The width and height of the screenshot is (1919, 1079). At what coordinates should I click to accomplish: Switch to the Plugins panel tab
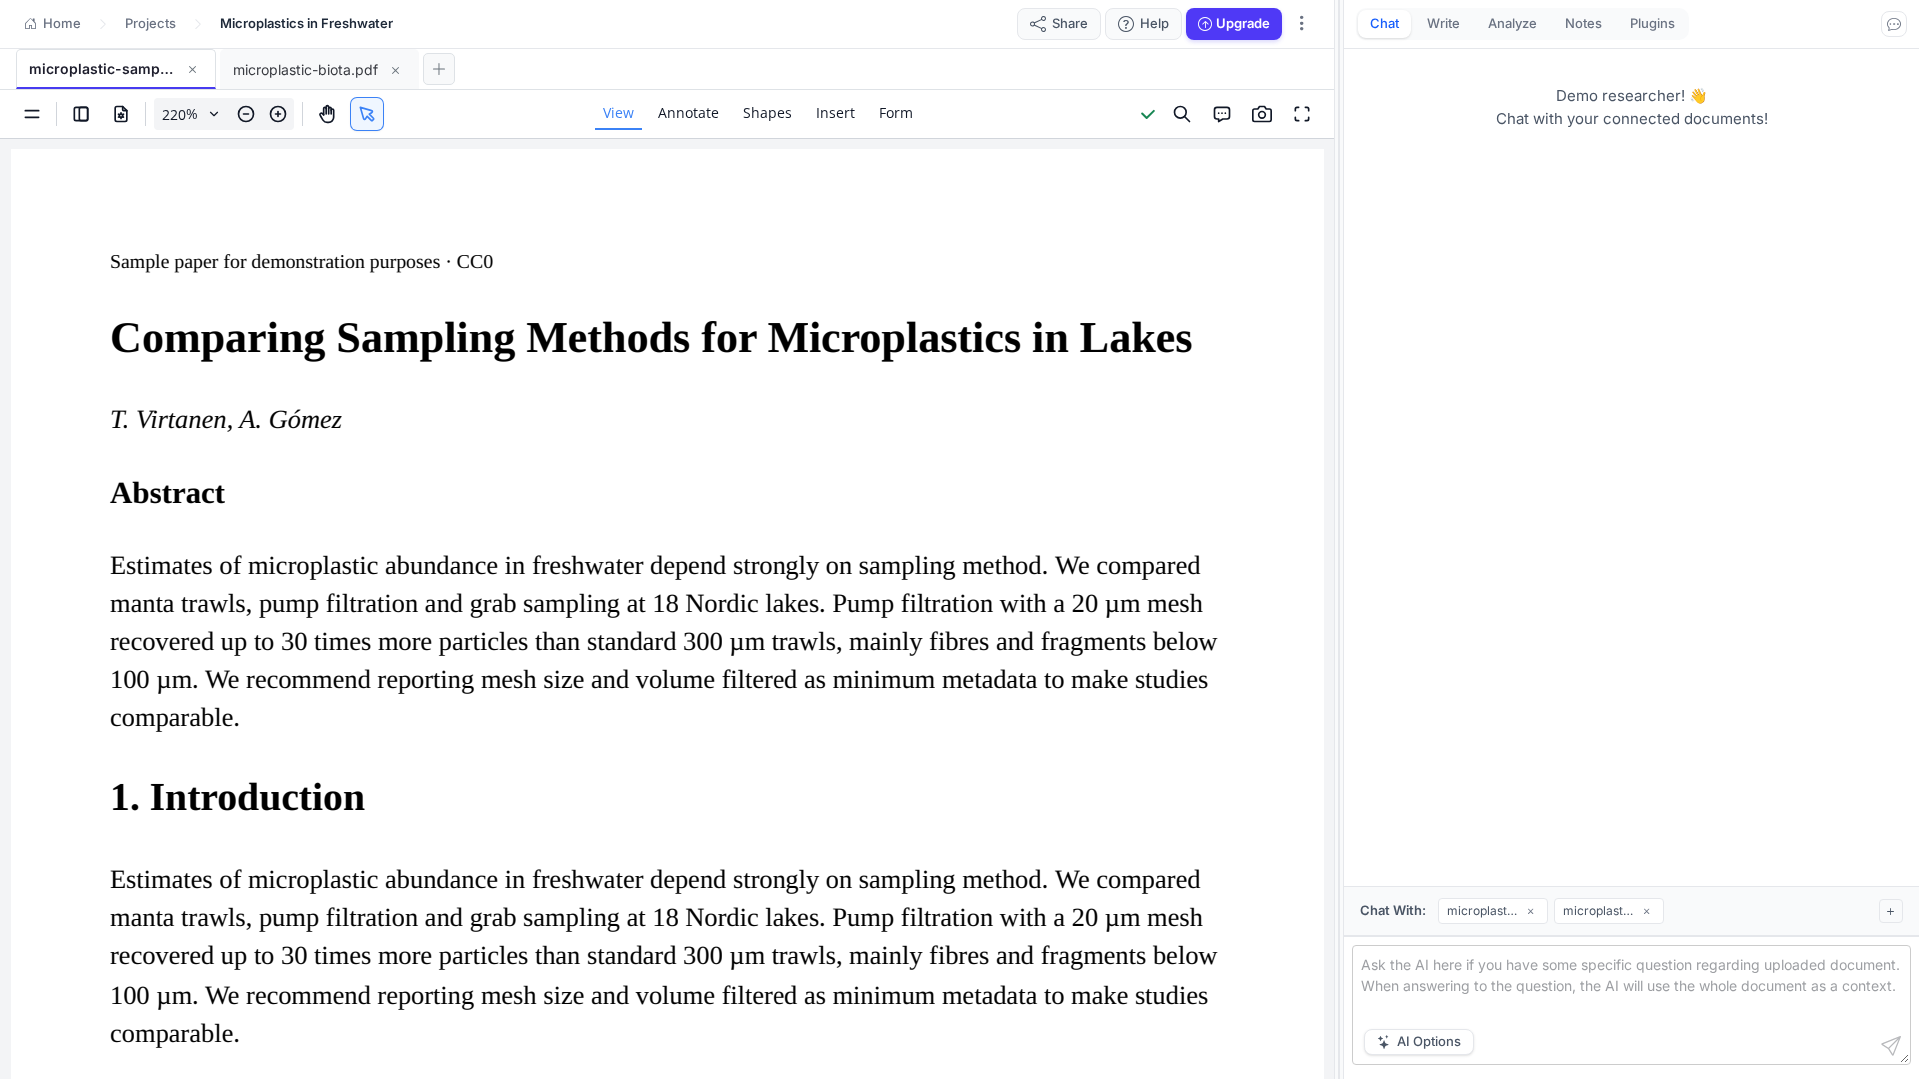click(1652, 24)
